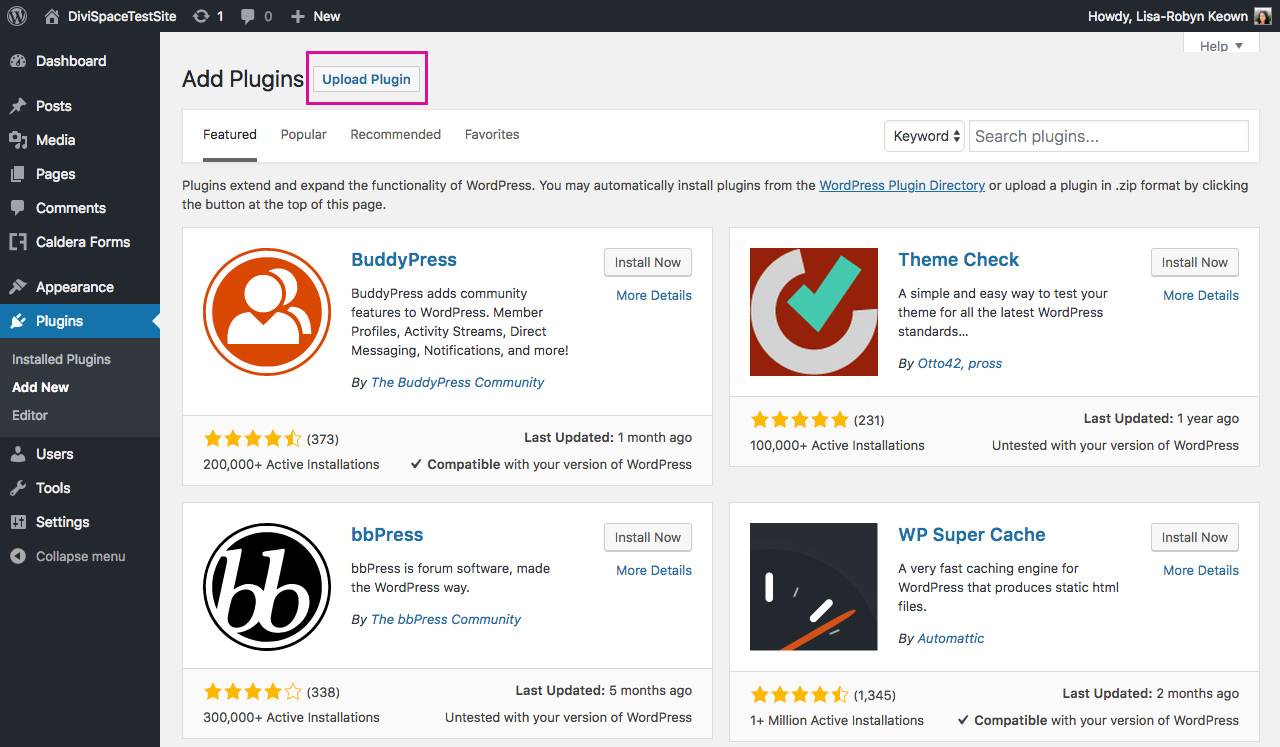Open the updates icon in admin bar
Viewport: 1280px width, 747px height.
pos(201,16)
